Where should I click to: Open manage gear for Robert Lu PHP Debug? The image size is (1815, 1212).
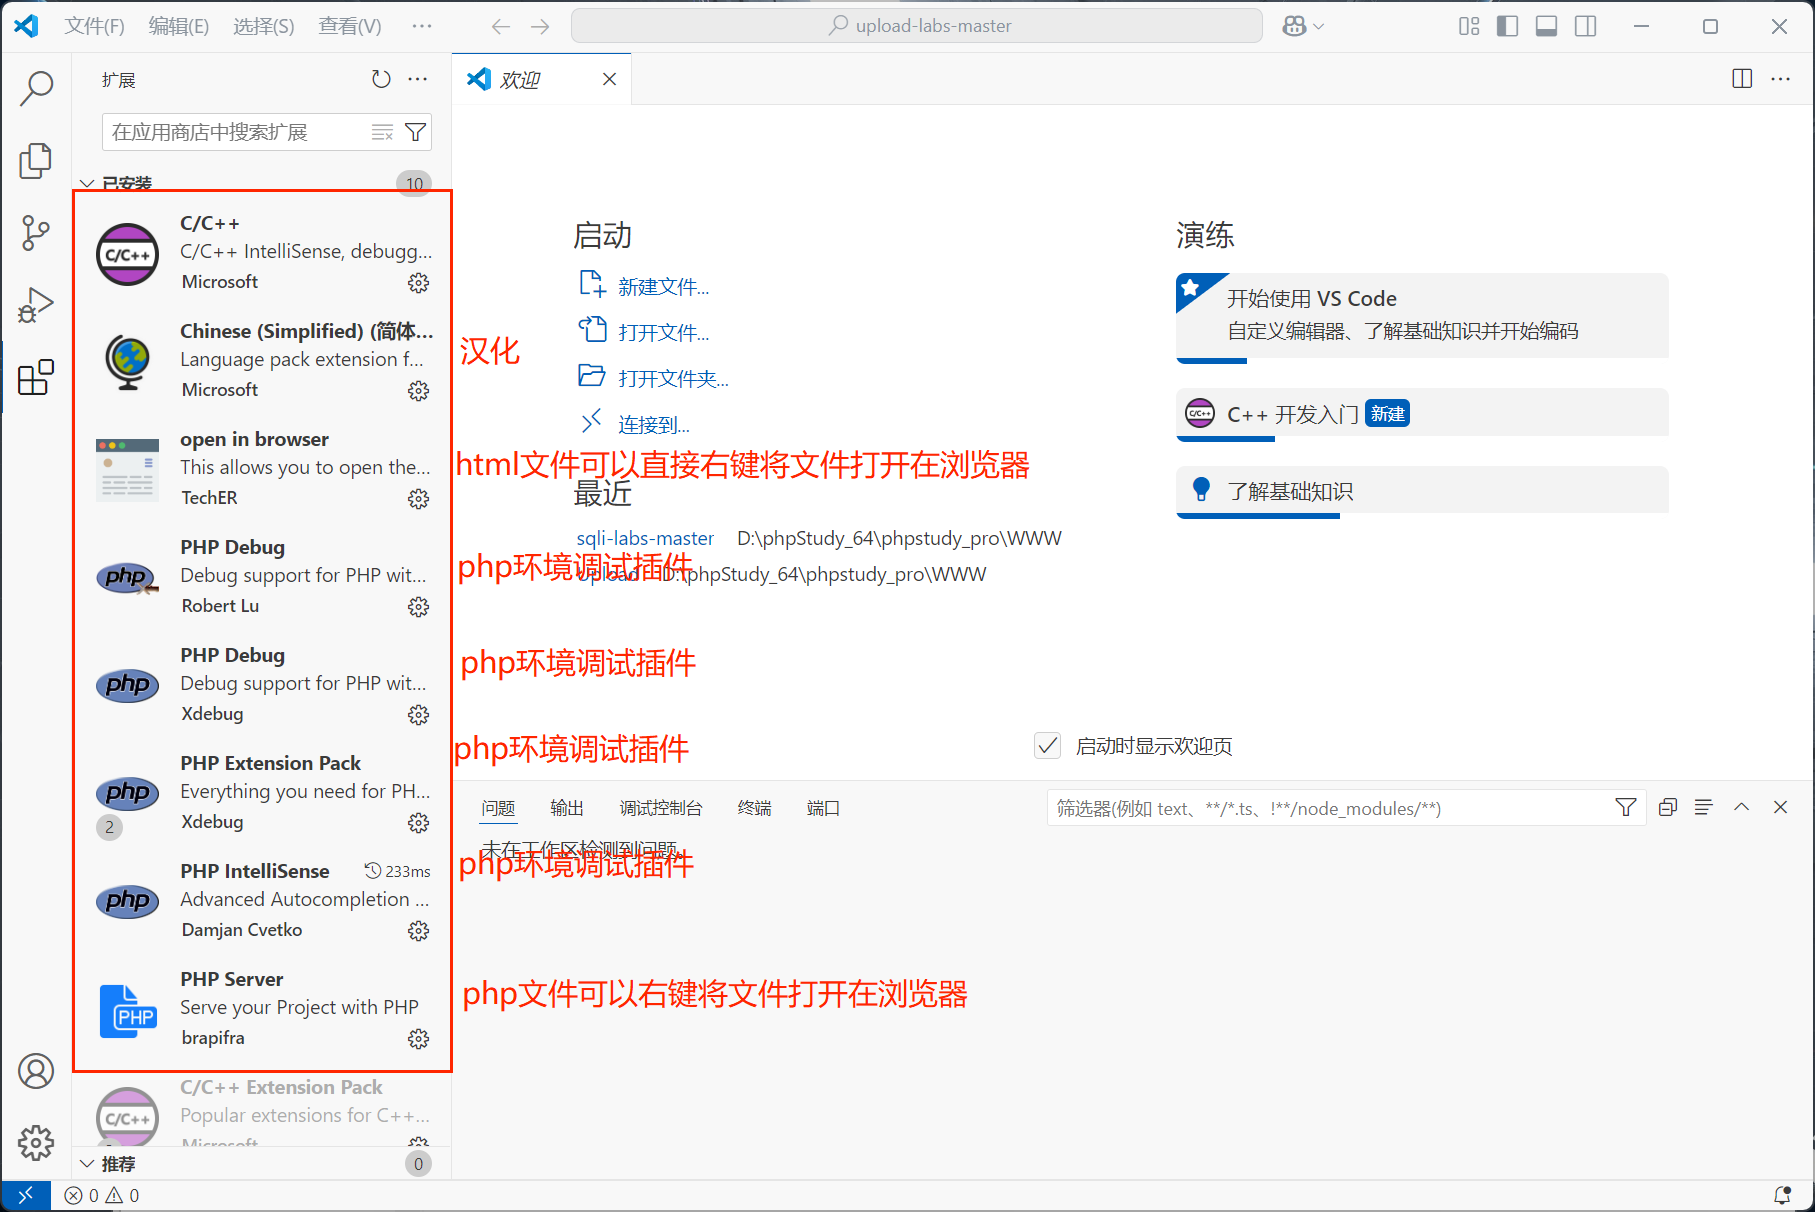(x=418, y=607)
